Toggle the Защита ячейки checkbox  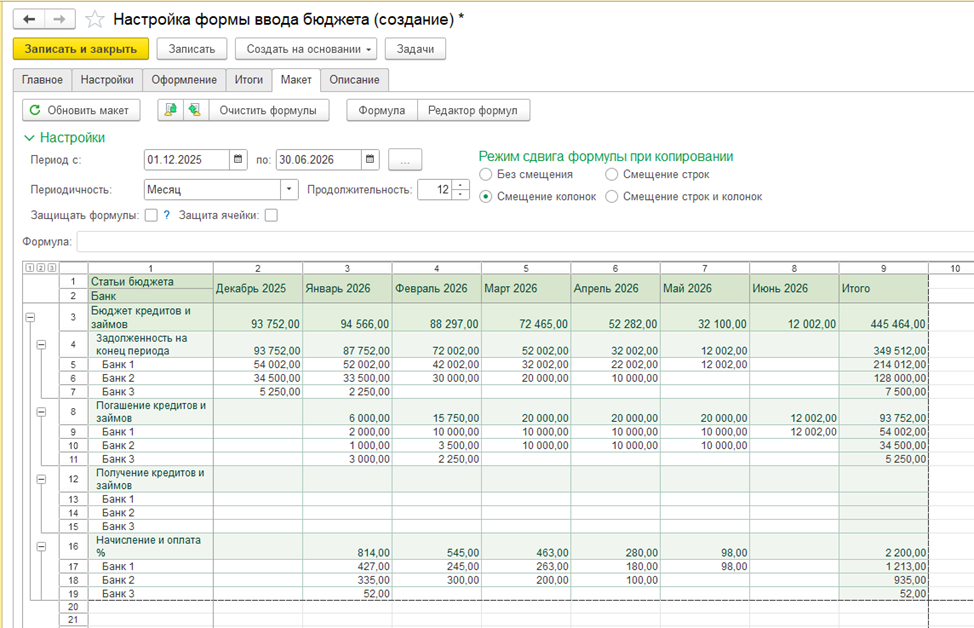(x=270, y=215)
